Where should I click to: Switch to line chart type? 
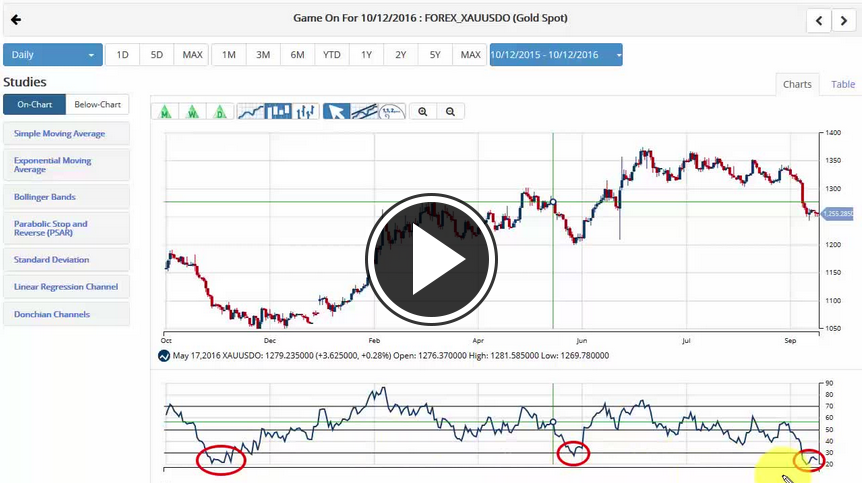(x=251, y=112)
